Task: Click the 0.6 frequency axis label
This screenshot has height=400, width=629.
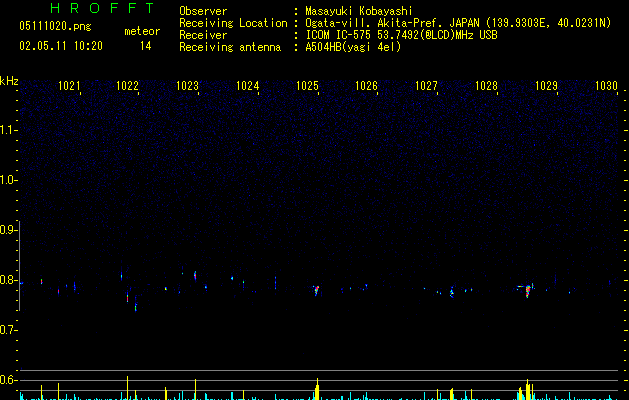Action: (x=8, y=380)
